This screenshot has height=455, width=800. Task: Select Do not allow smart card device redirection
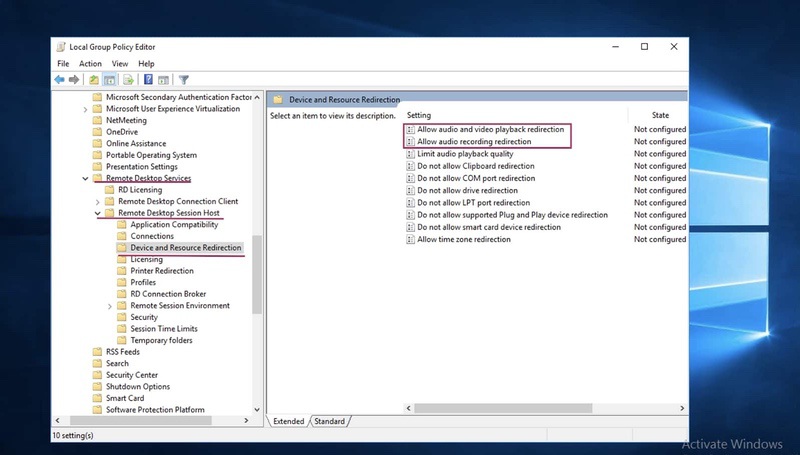[489, 228]
